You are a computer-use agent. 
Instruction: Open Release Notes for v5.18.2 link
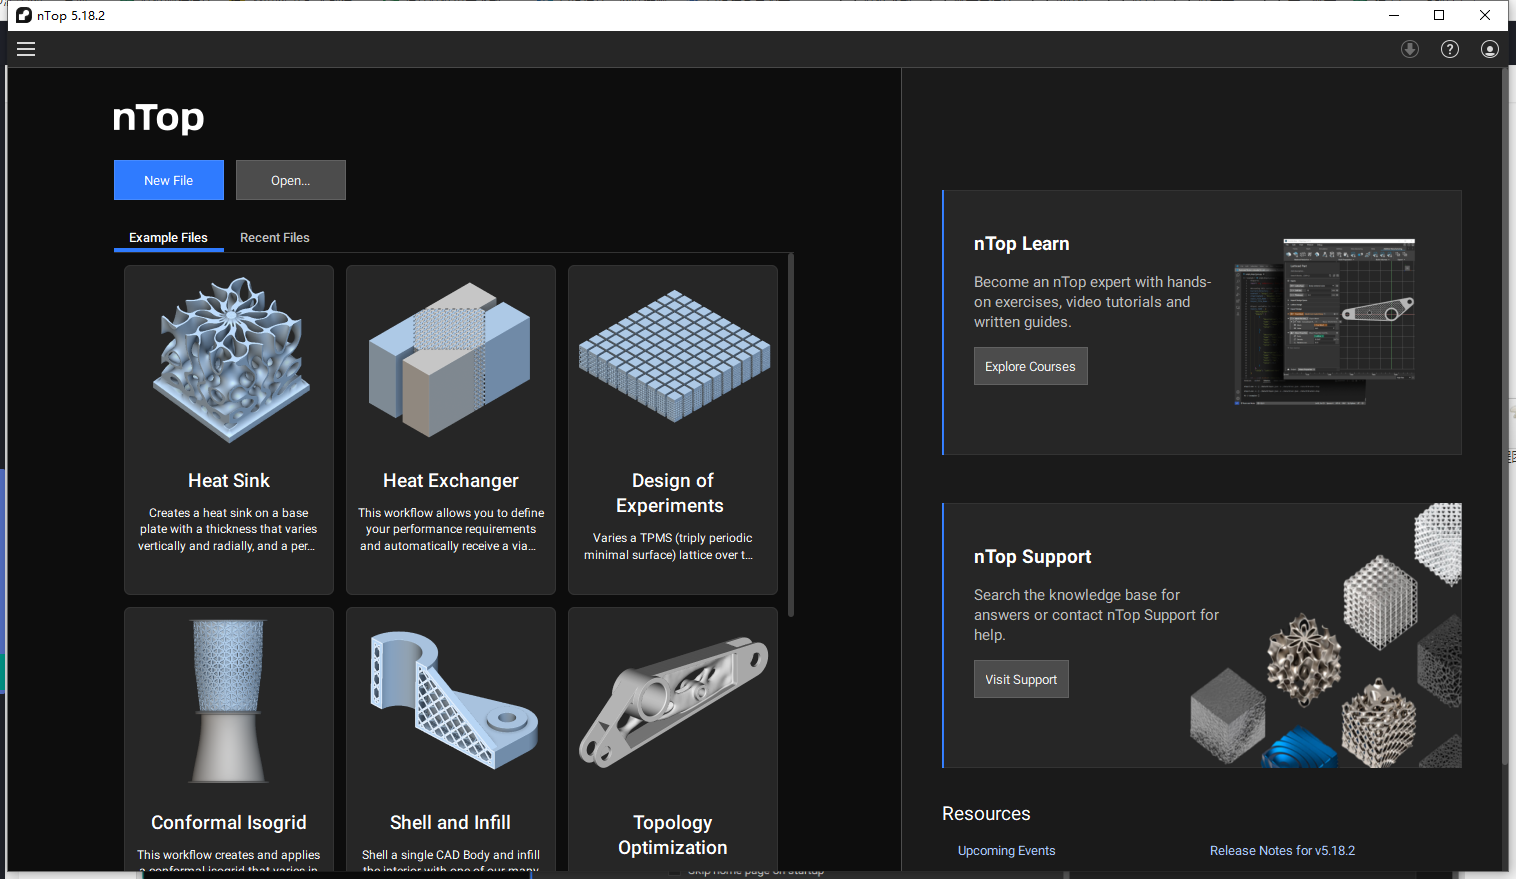point(1282,851)
